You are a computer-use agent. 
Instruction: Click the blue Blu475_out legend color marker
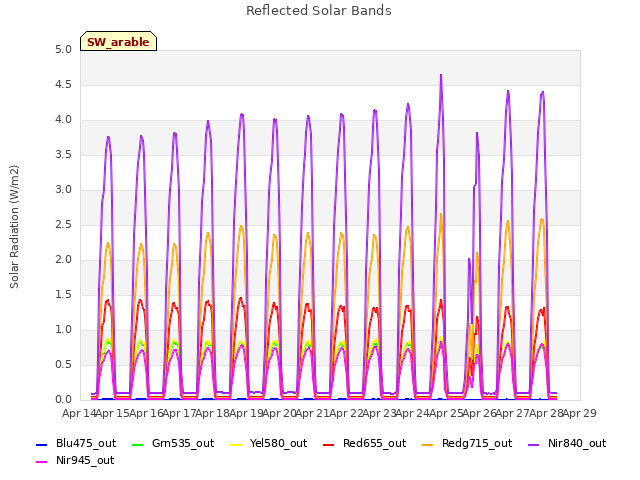pos(42,444)
